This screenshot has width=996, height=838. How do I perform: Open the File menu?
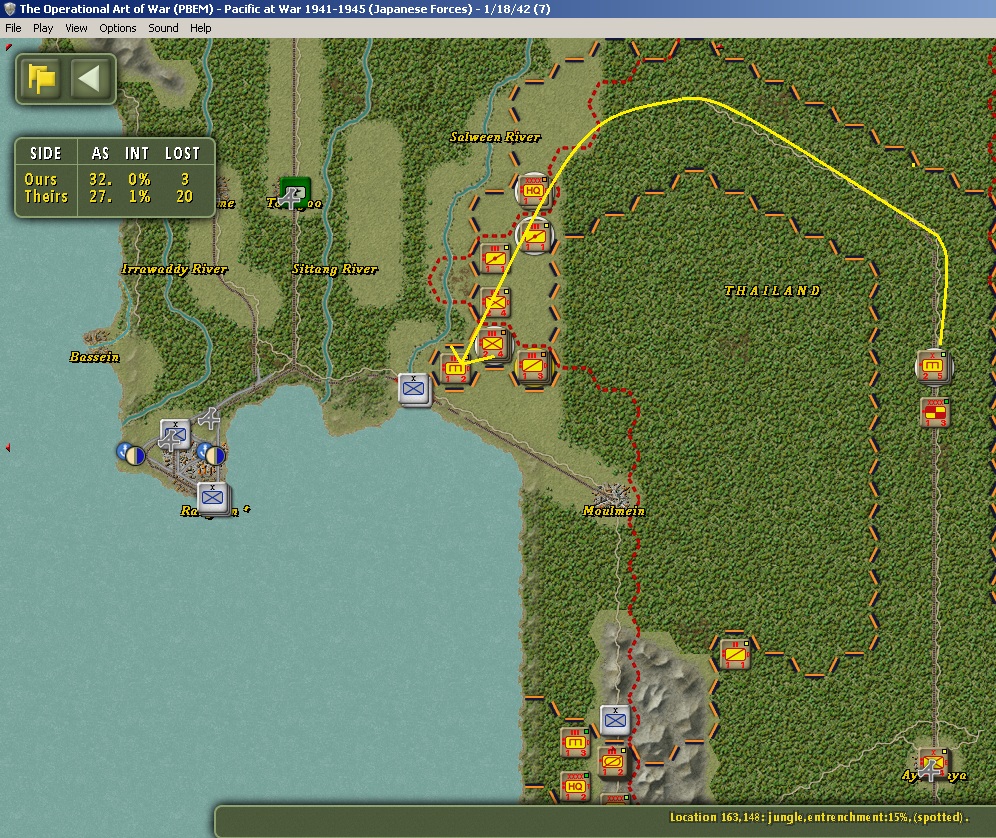pos(13,28)
